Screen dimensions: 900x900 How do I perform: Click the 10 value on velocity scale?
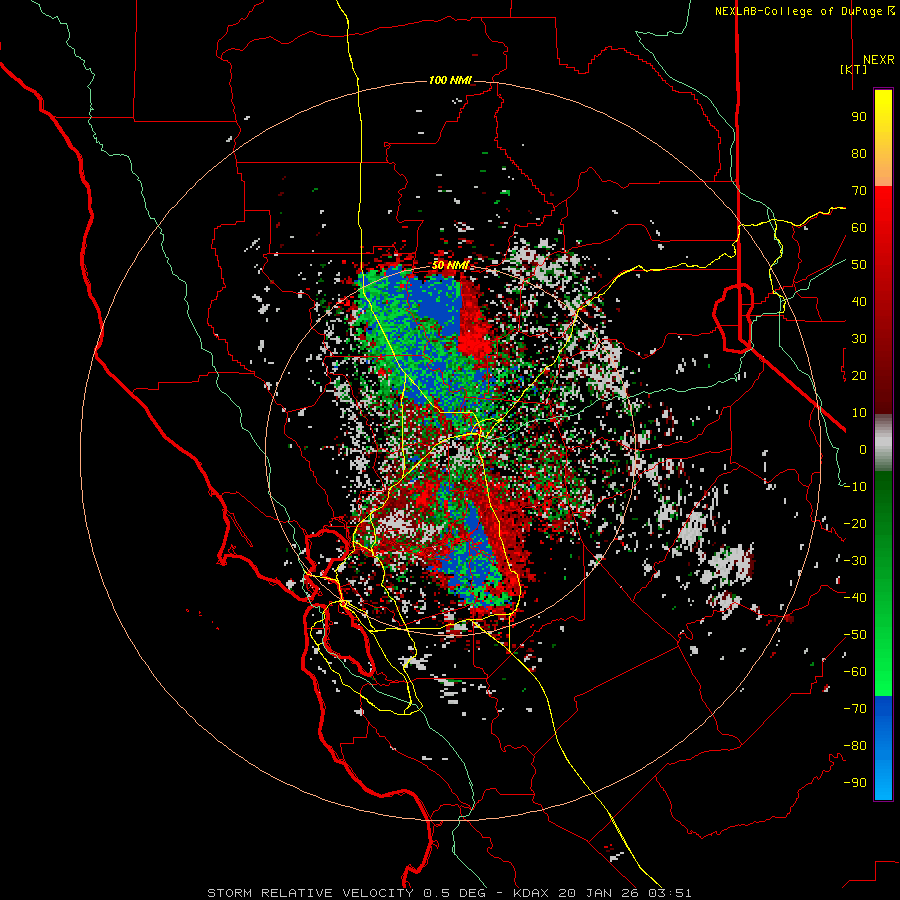click(859, 413)
